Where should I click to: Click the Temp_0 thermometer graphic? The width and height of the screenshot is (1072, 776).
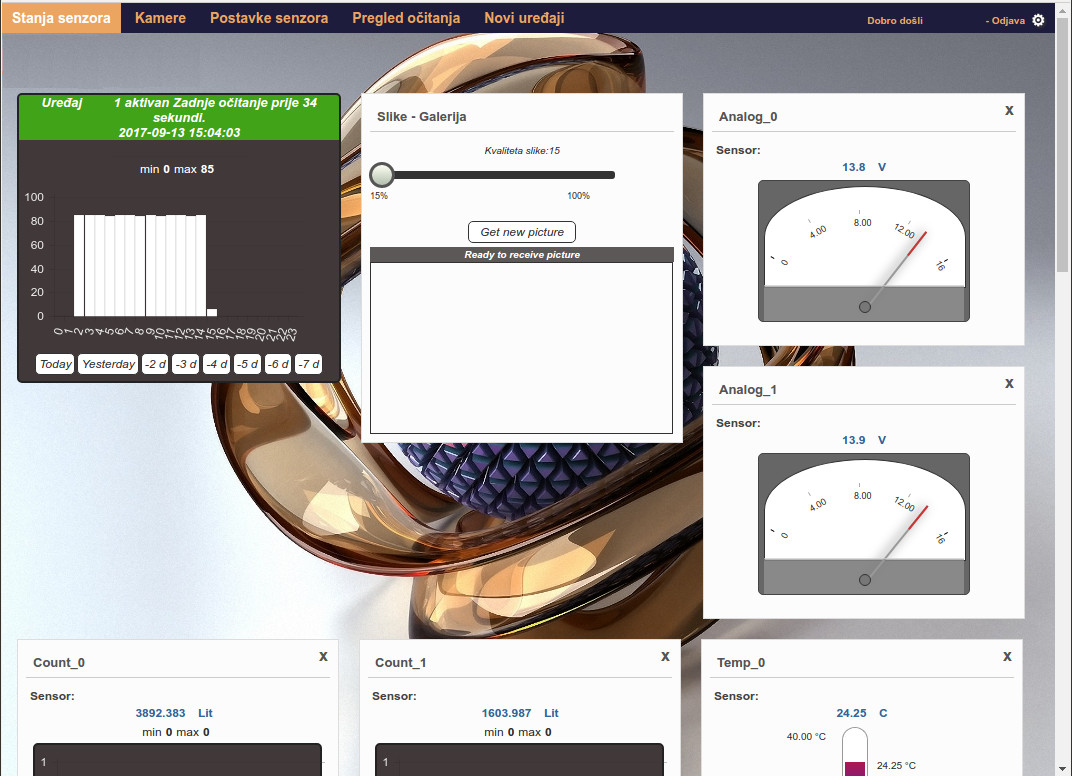point(854,752)
